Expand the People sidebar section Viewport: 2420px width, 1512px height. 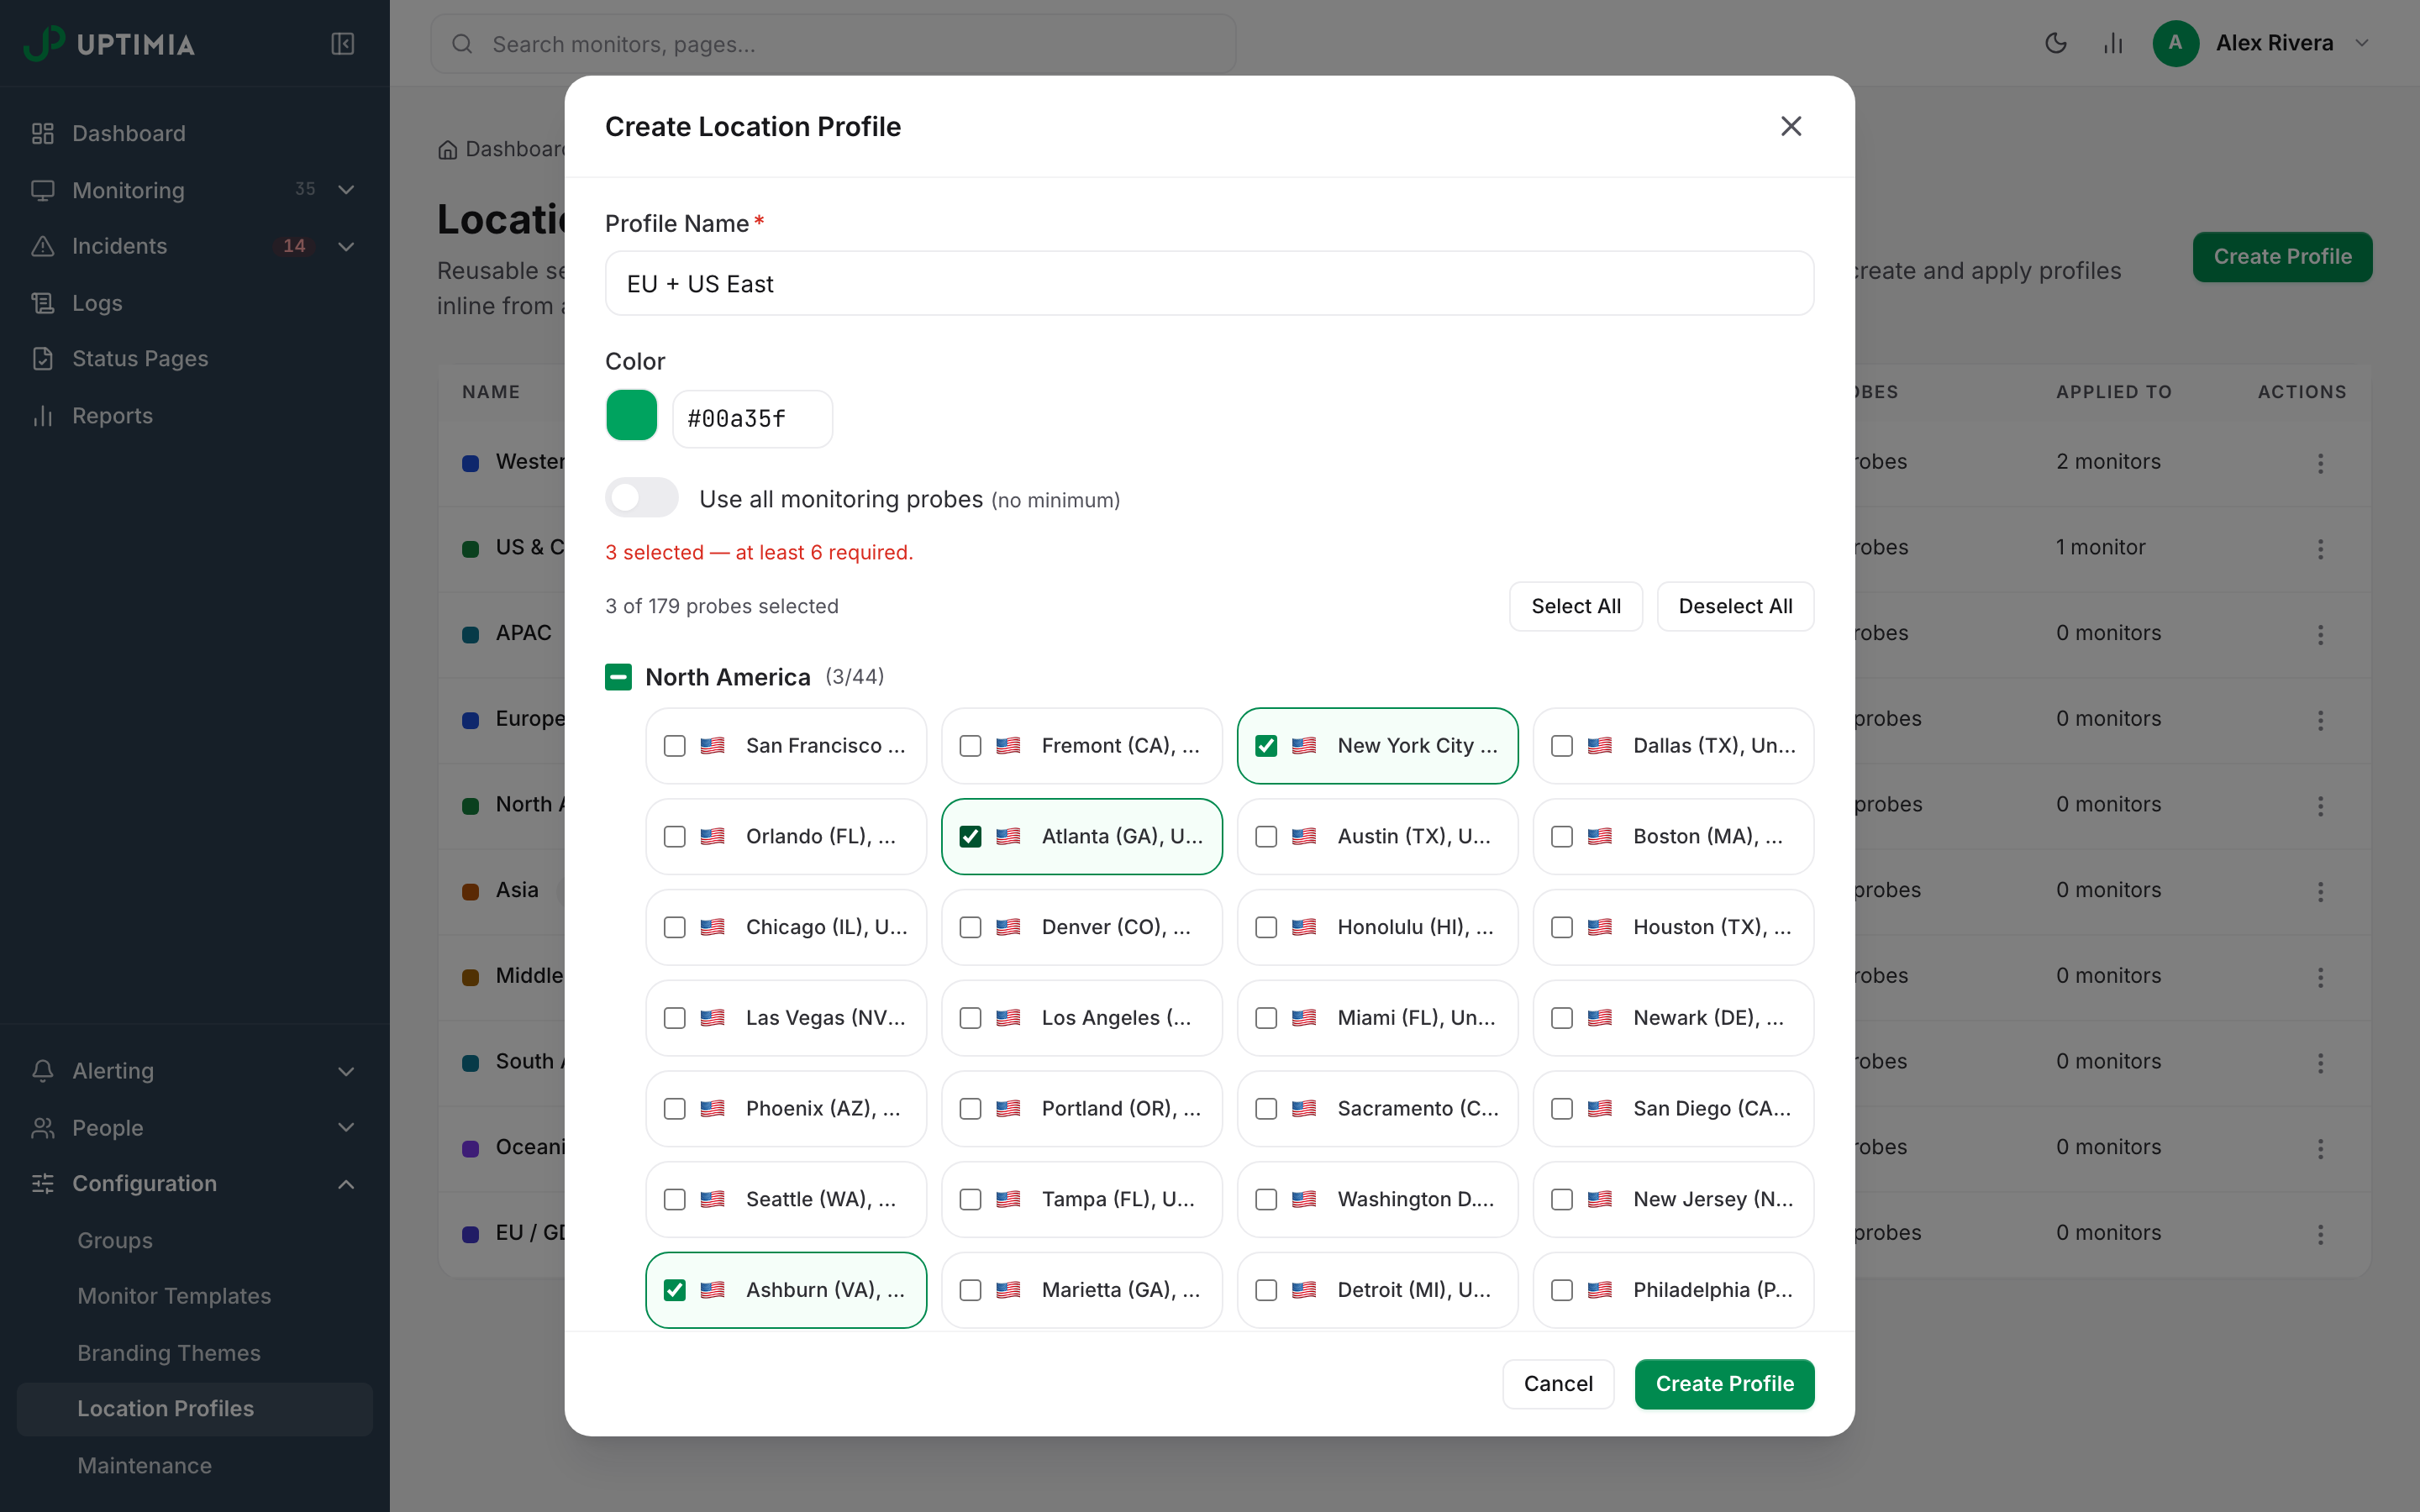tap(346, 1127)
